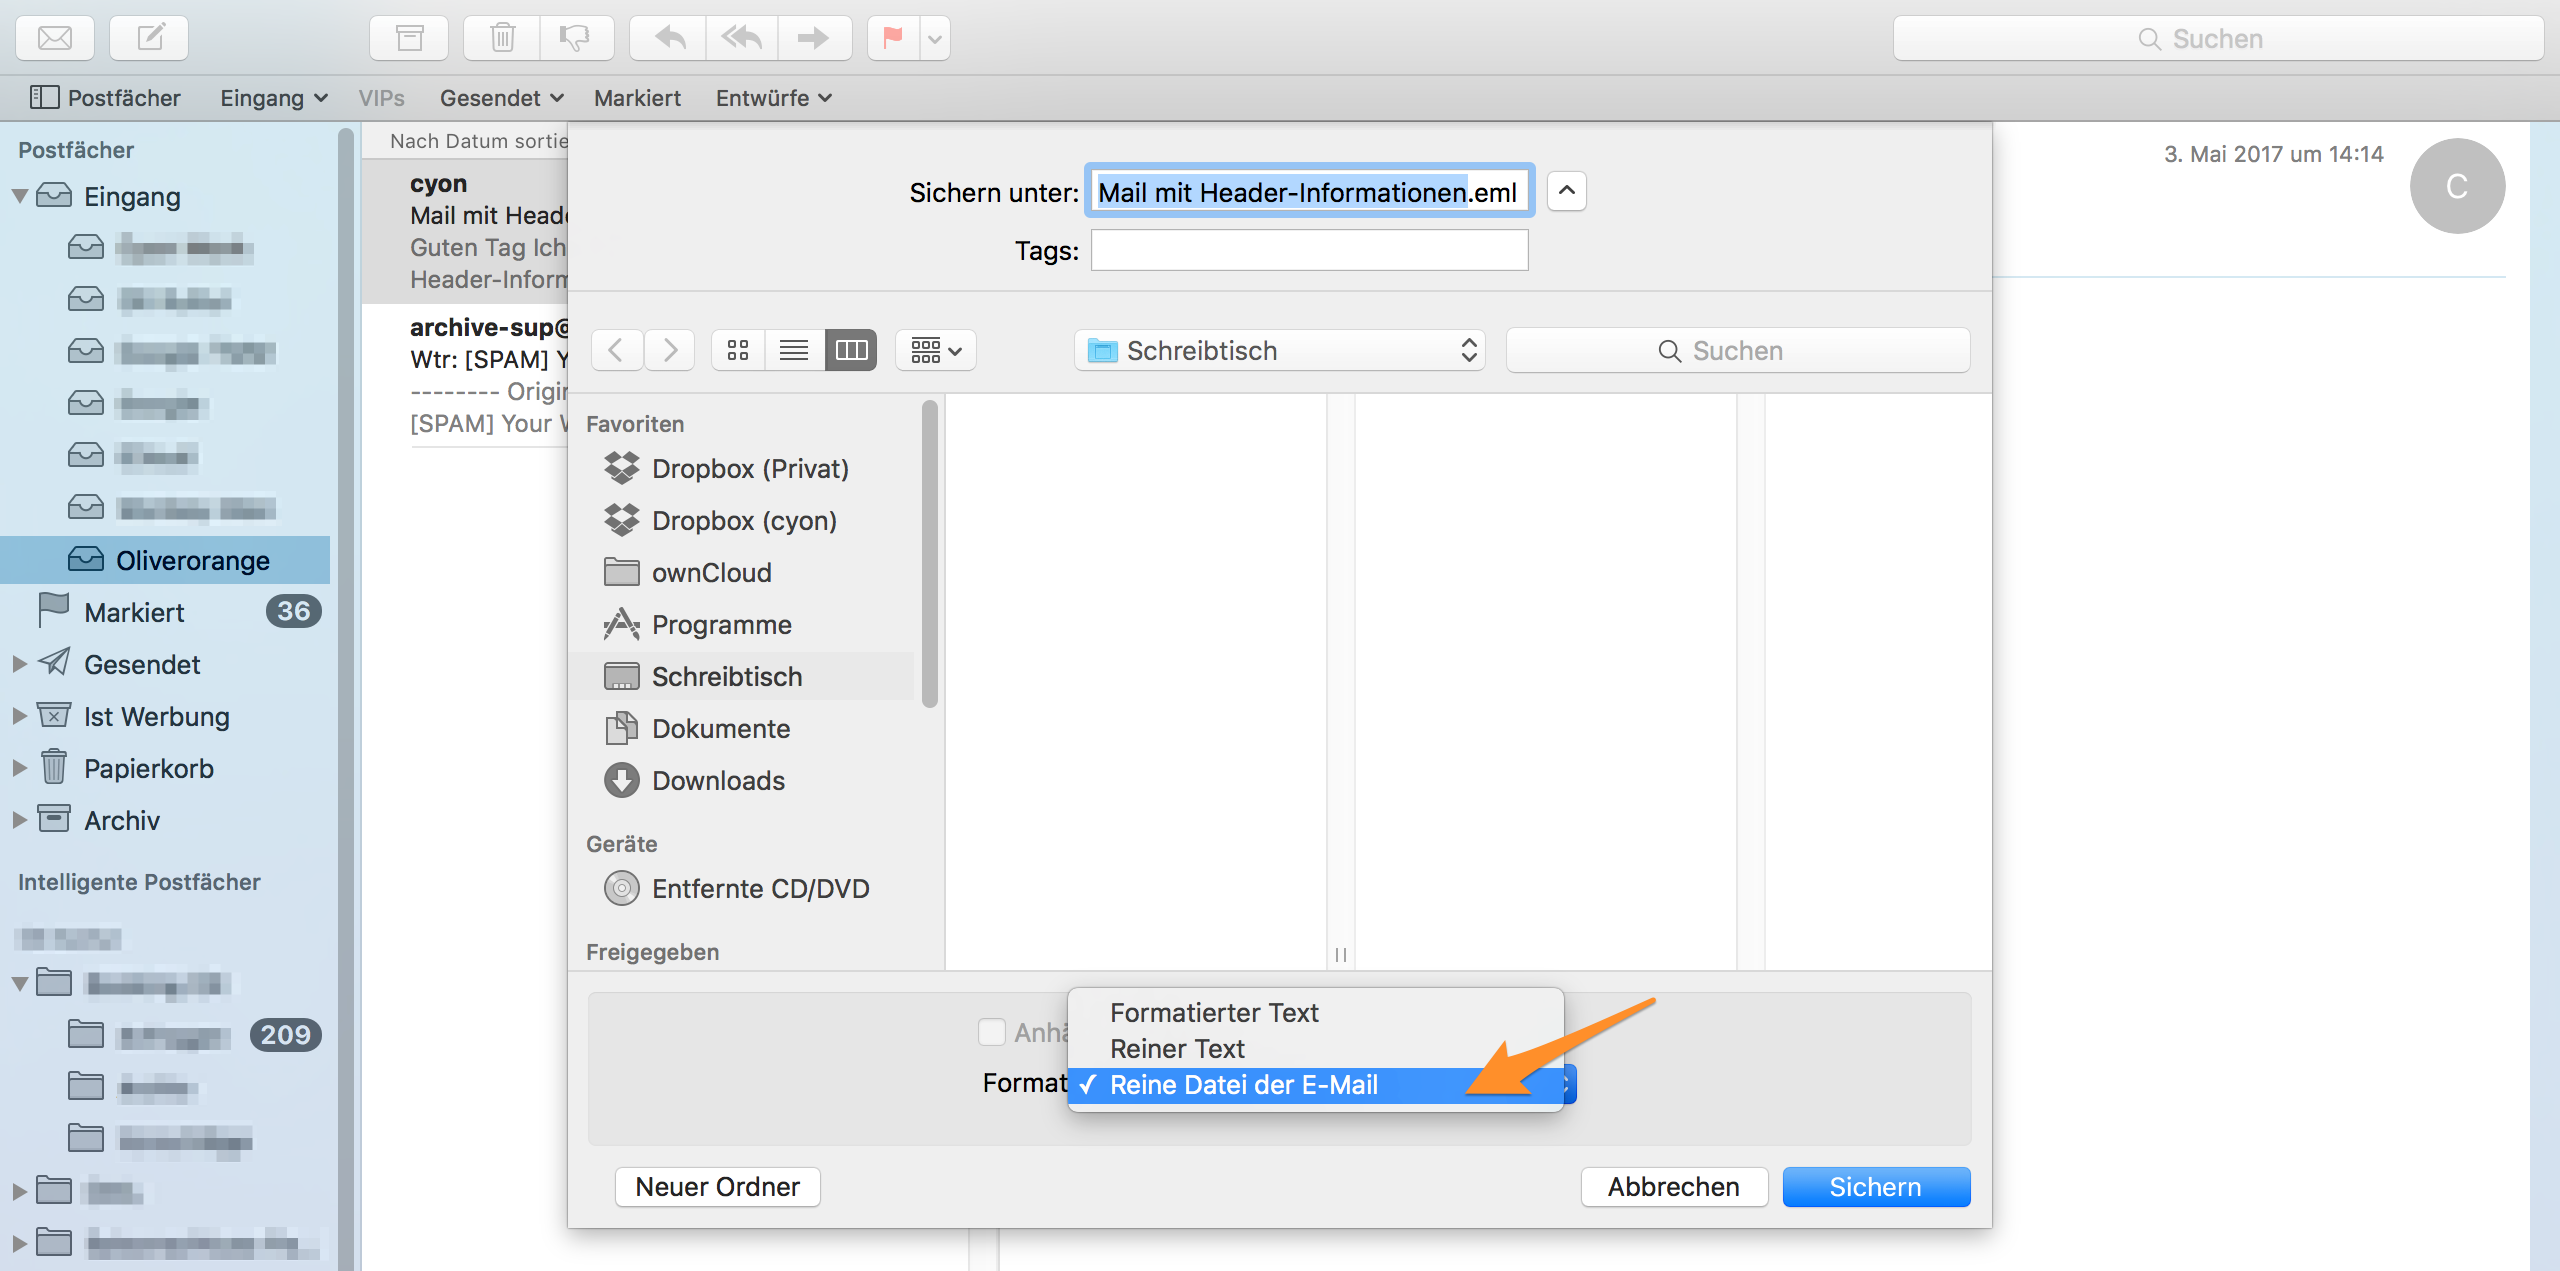Choose Formatierter Text from format menu
The height and width of the screenshot is (1271, 2560).
(x=1213, y=1012)
